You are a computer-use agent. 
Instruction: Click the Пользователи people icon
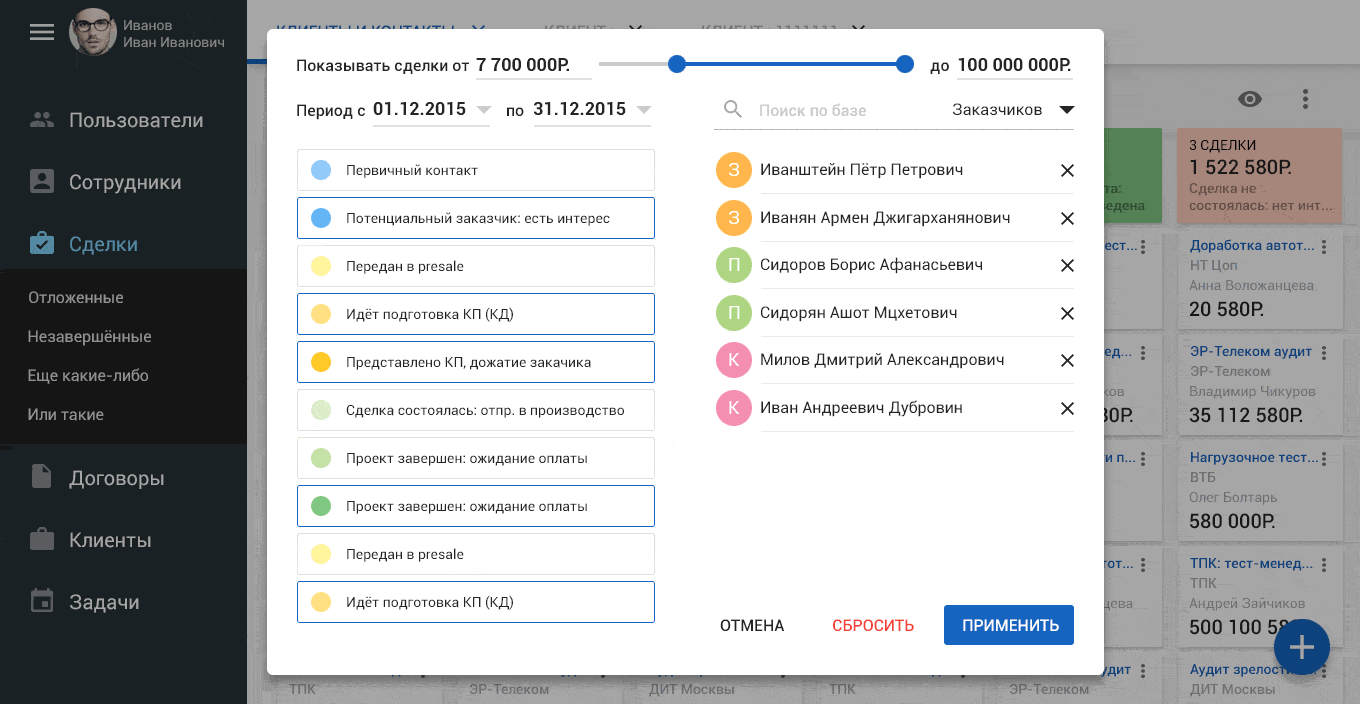click(x=42, y=120)
